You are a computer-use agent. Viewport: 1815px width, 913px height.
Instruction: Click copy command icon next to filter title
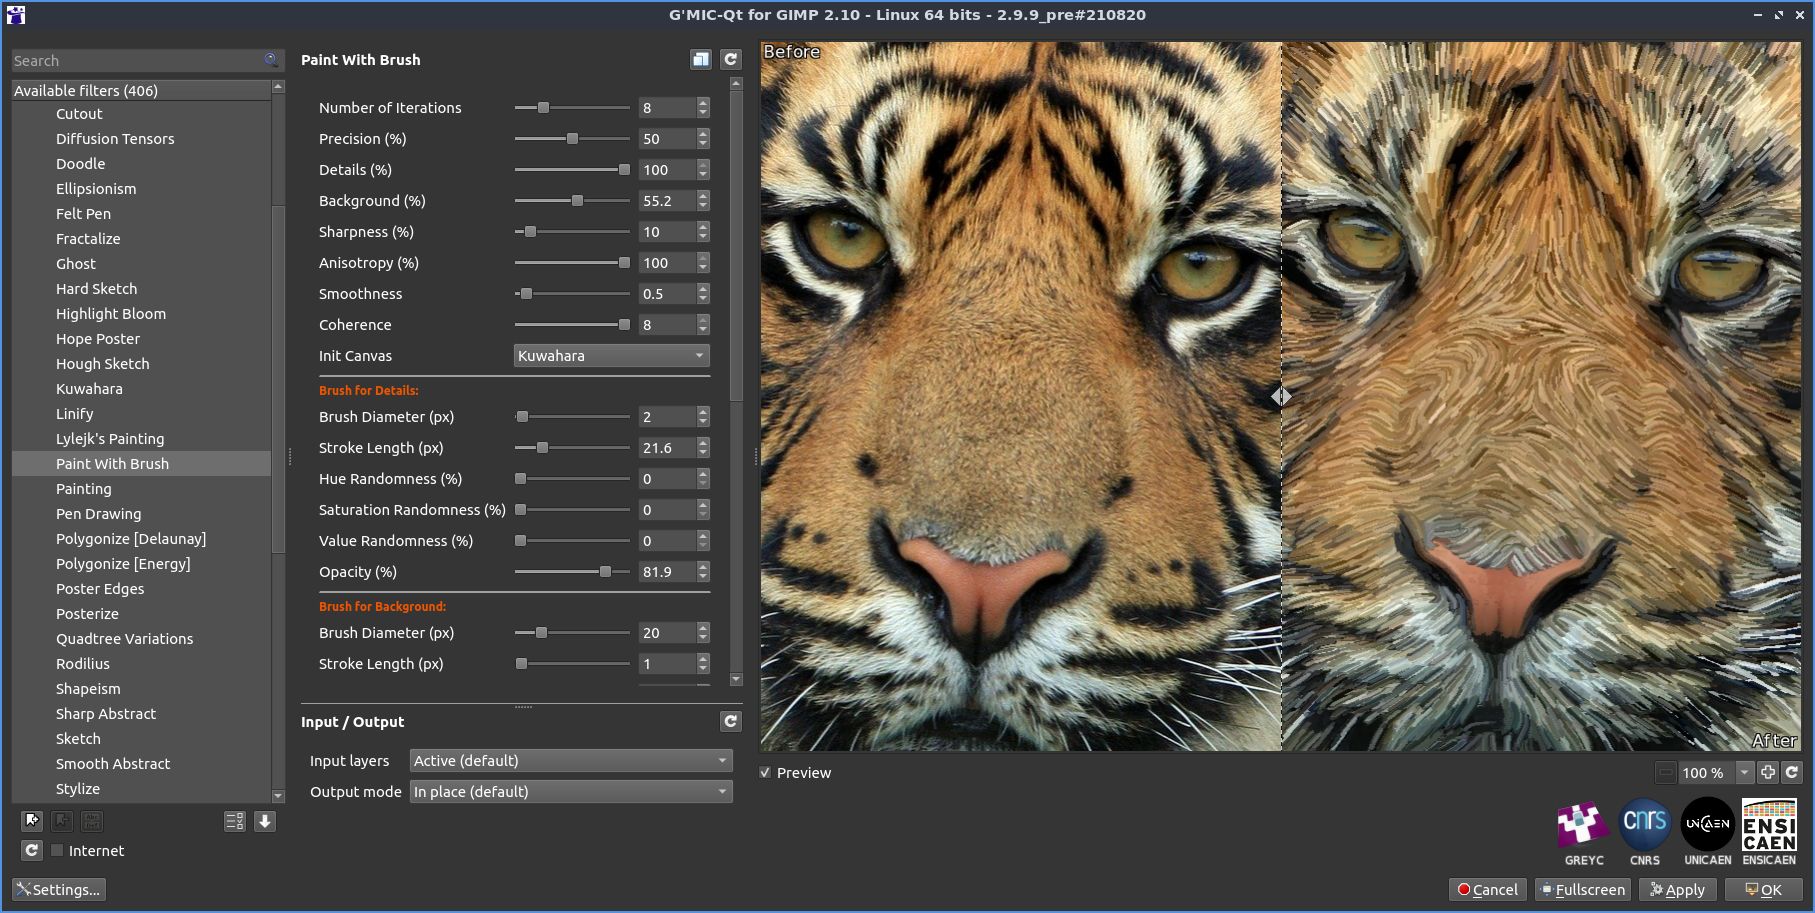point(701,60)
